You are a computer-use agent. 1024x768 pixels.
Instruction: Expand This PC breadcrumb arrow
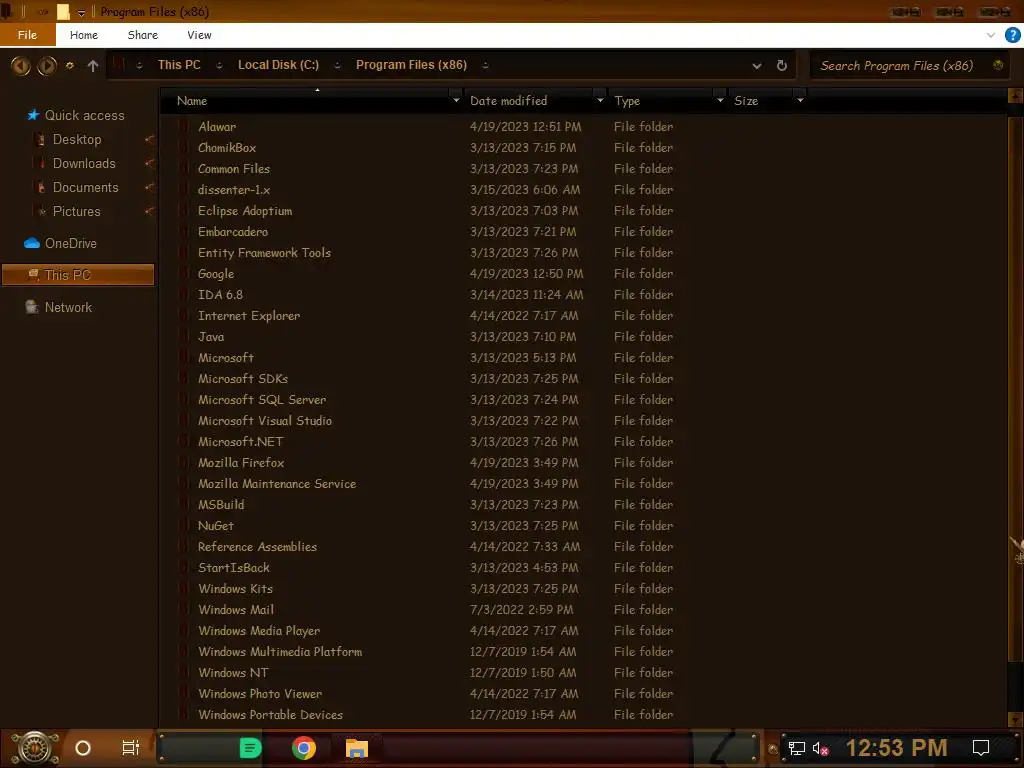pyautogui.click(x=219, y=65)
